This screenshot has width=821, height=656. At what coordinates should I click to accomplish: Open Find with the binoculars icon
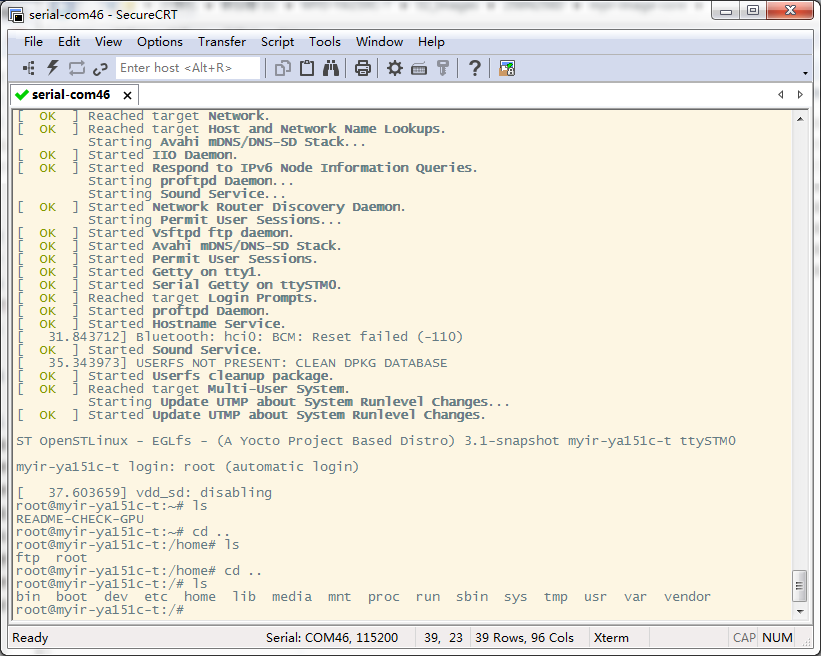tap(330, 68)
